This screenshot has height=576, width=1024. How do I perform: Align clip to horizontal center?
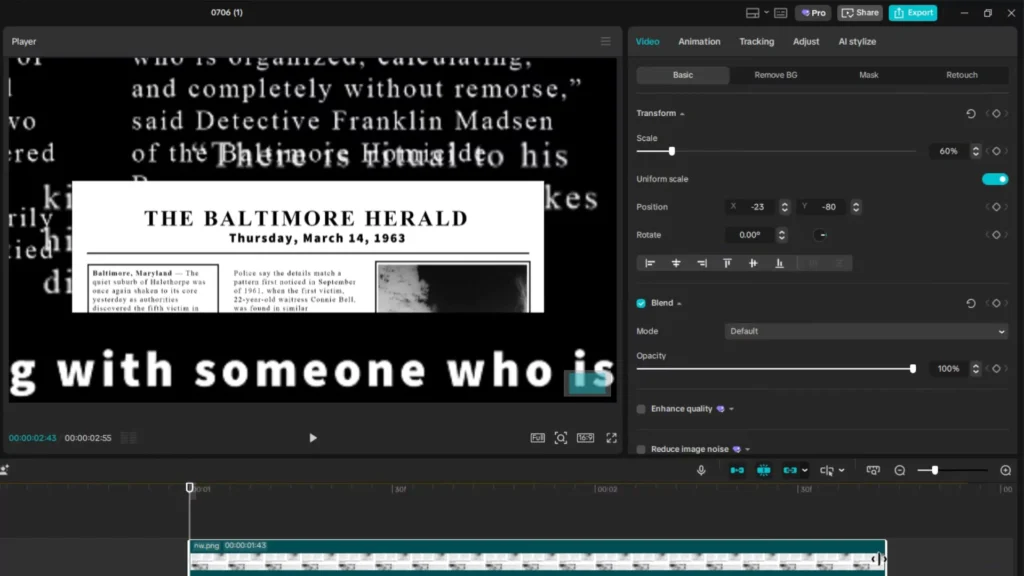click(676, 263)
